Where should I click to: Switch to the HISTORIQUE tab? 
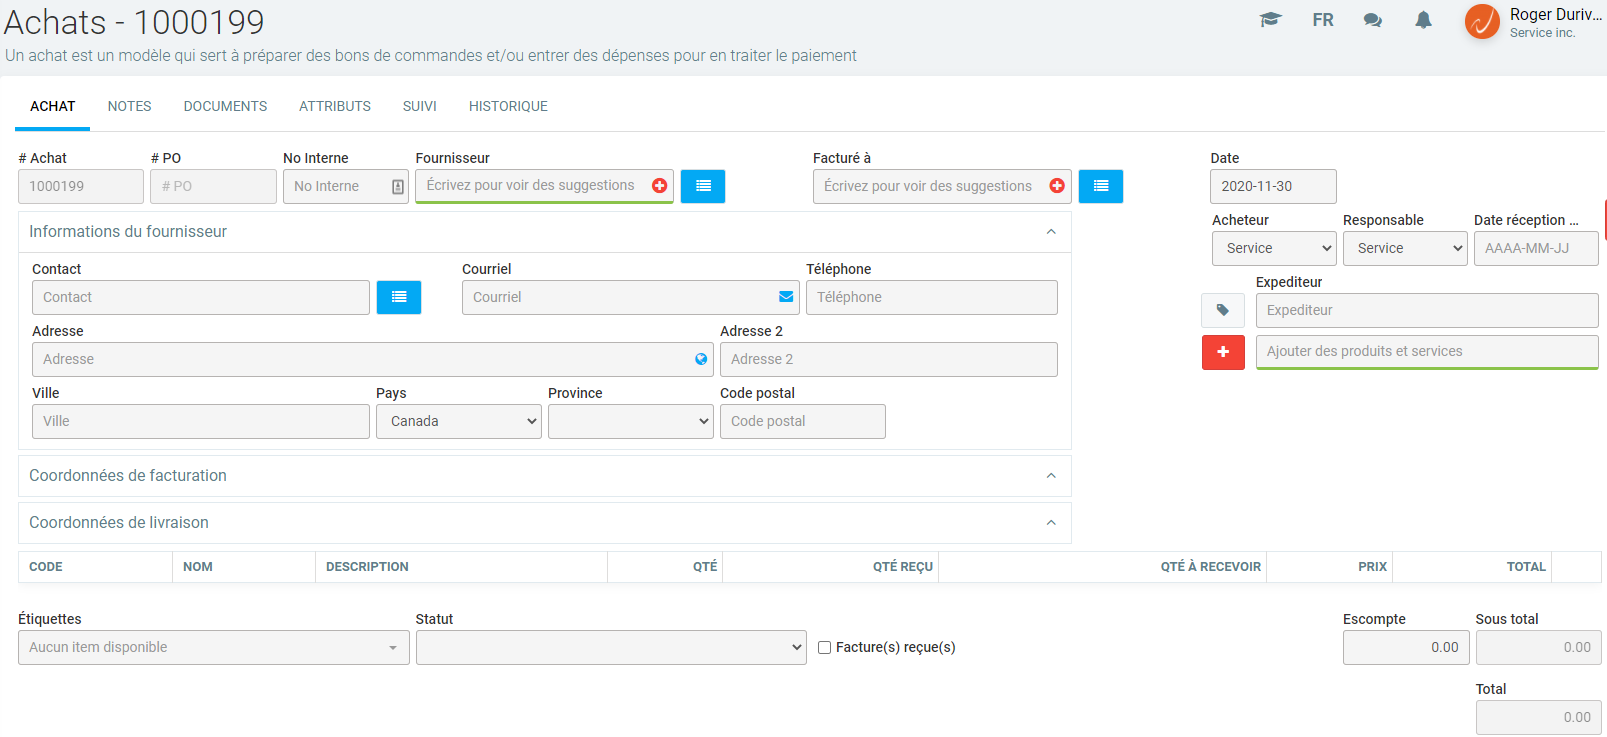point(508,106)
